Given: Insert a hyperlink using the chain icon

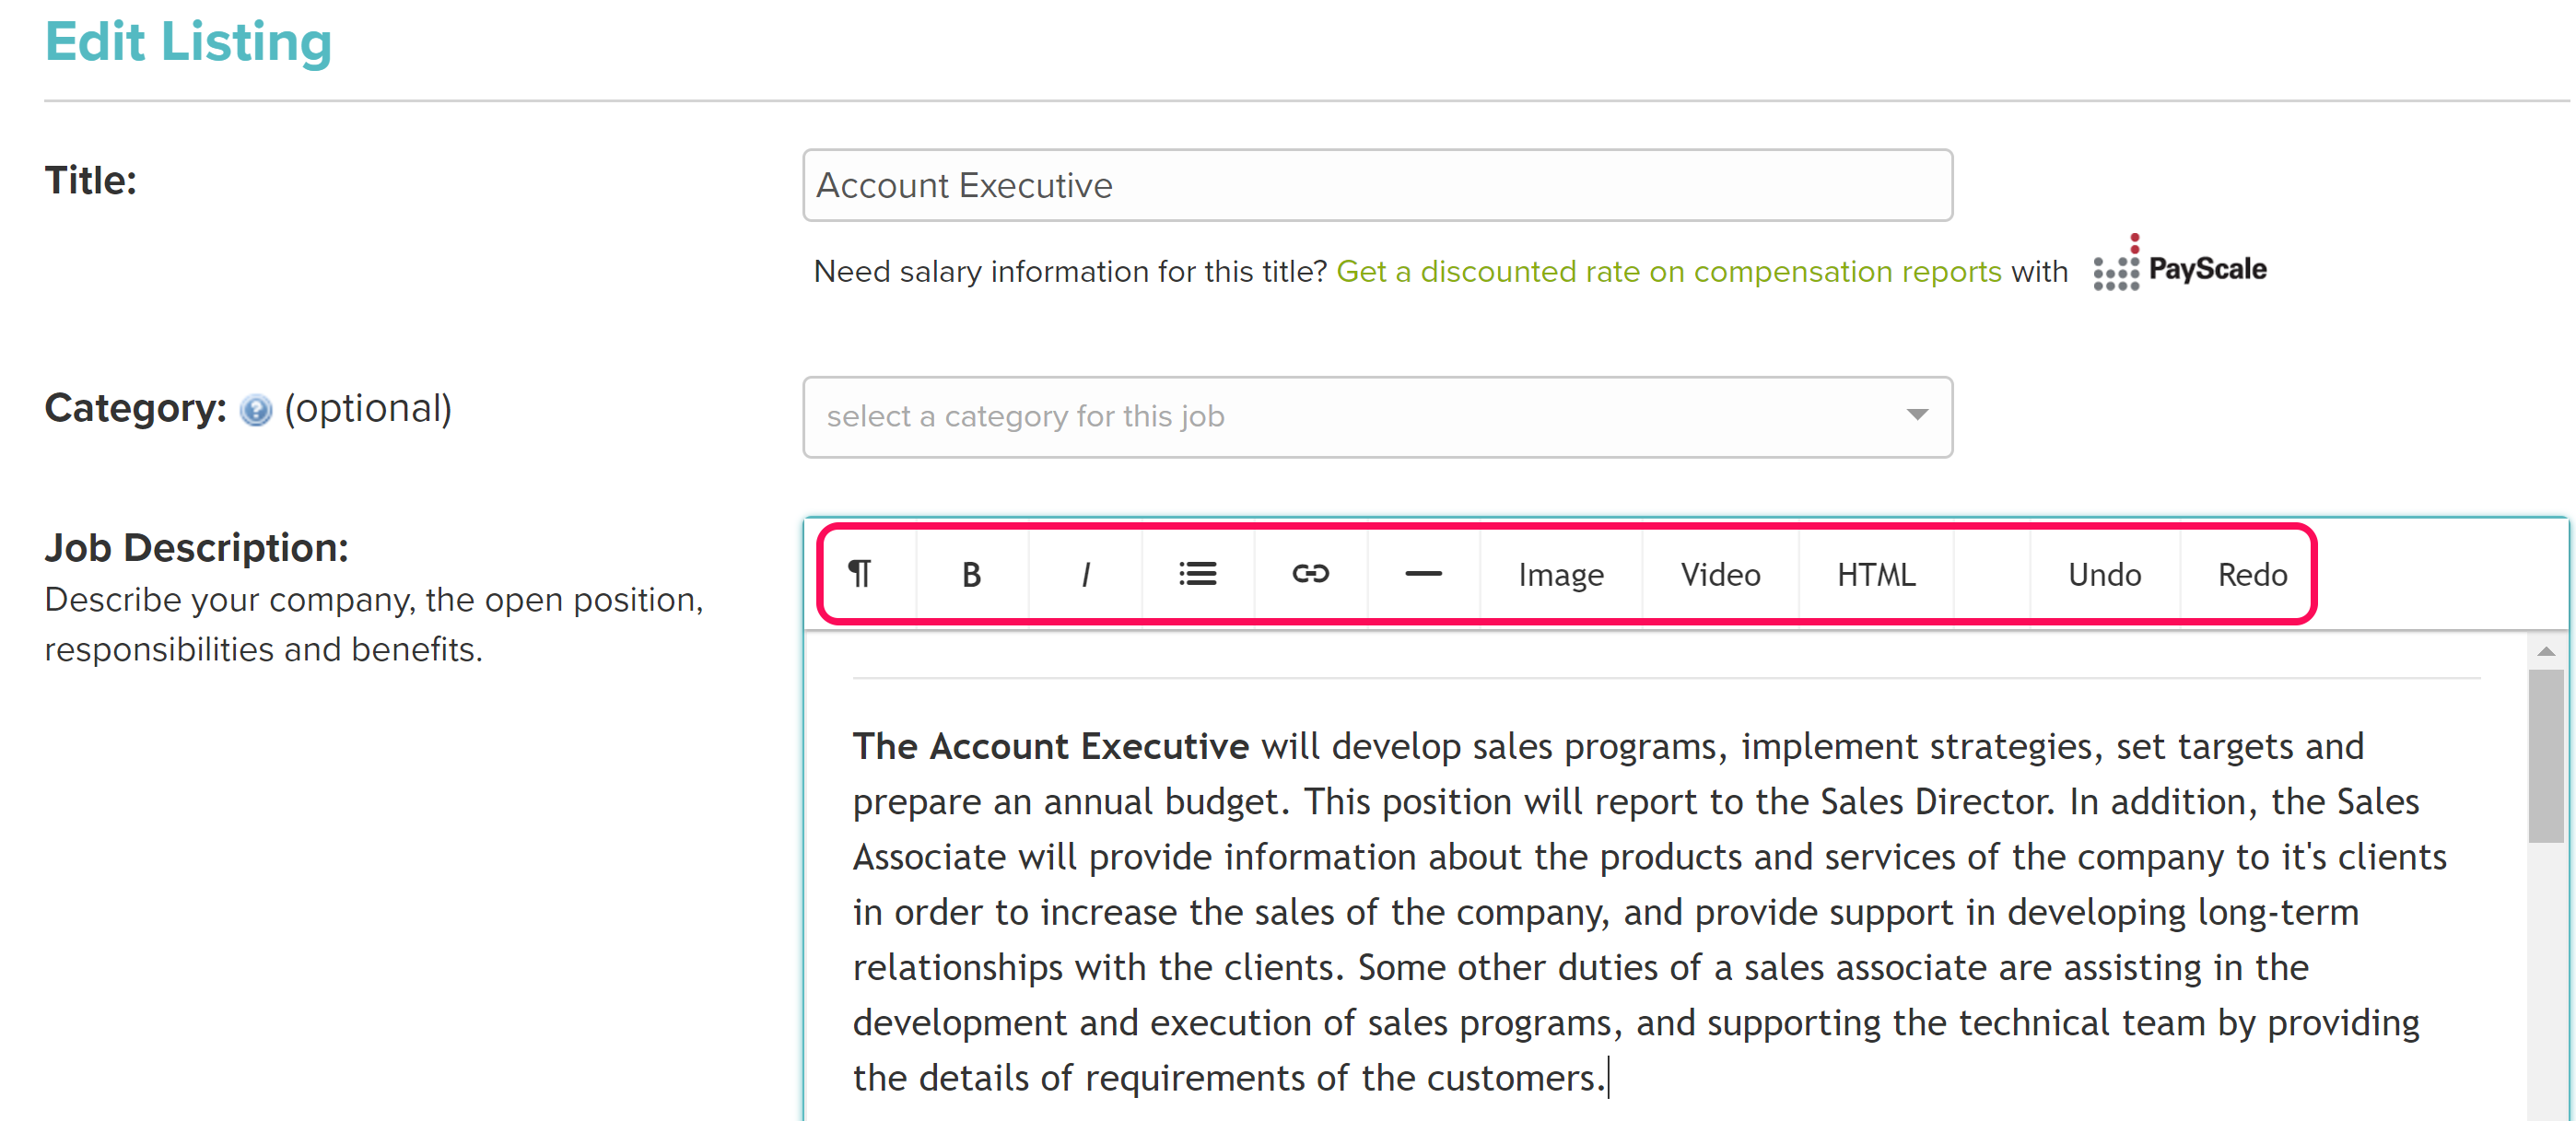Looking at the screenshot, I should pos(1311,574).
